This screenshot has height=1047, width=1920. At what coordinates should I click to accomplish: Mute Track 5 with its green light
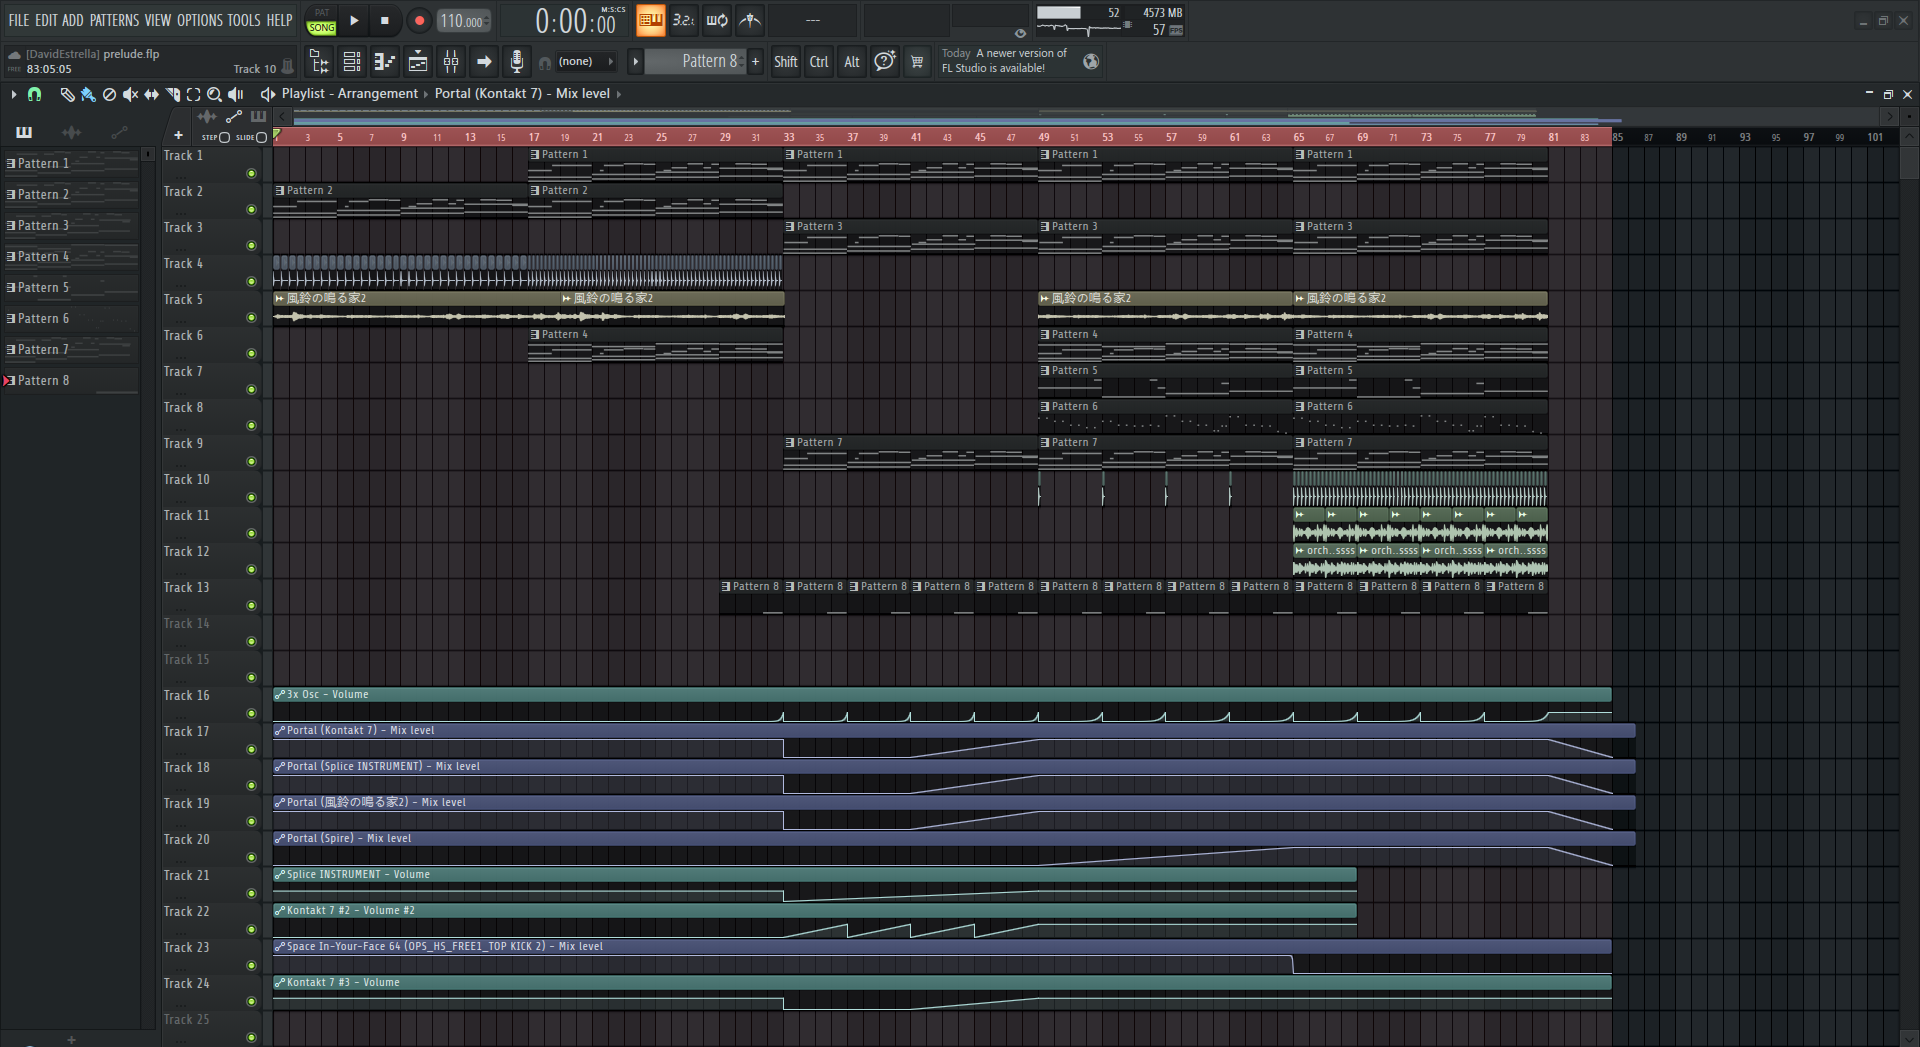251,317
